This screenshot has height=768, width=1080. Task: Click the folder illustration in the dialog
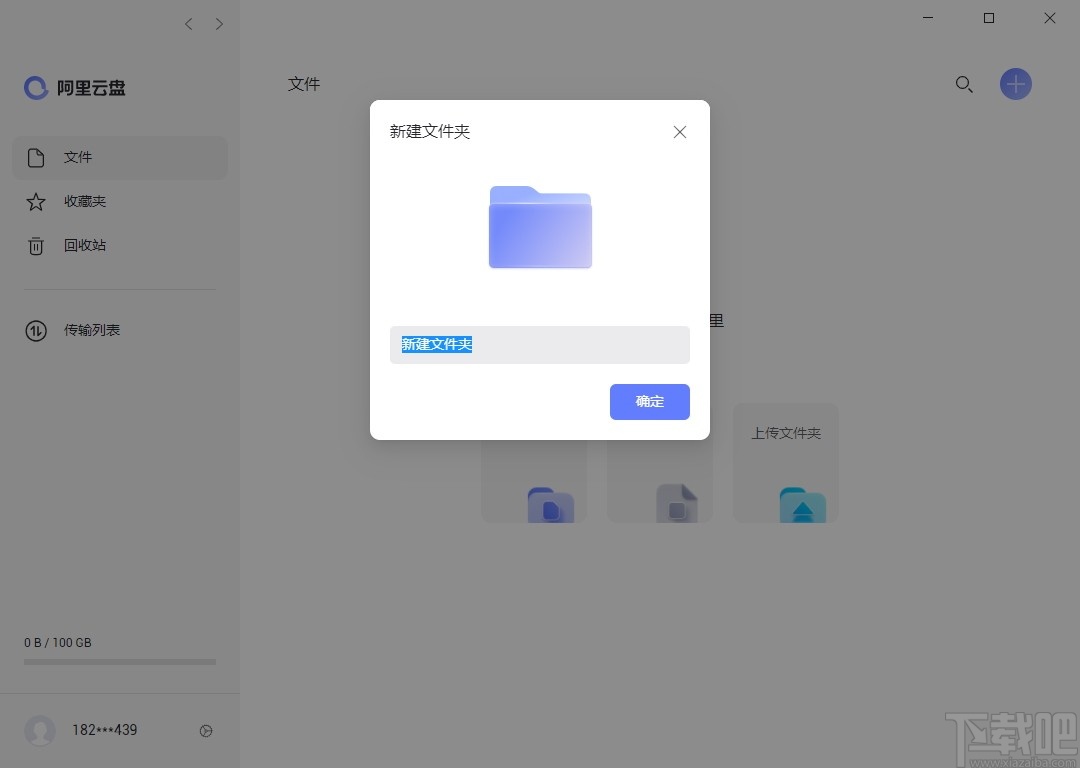pos(540,227)
